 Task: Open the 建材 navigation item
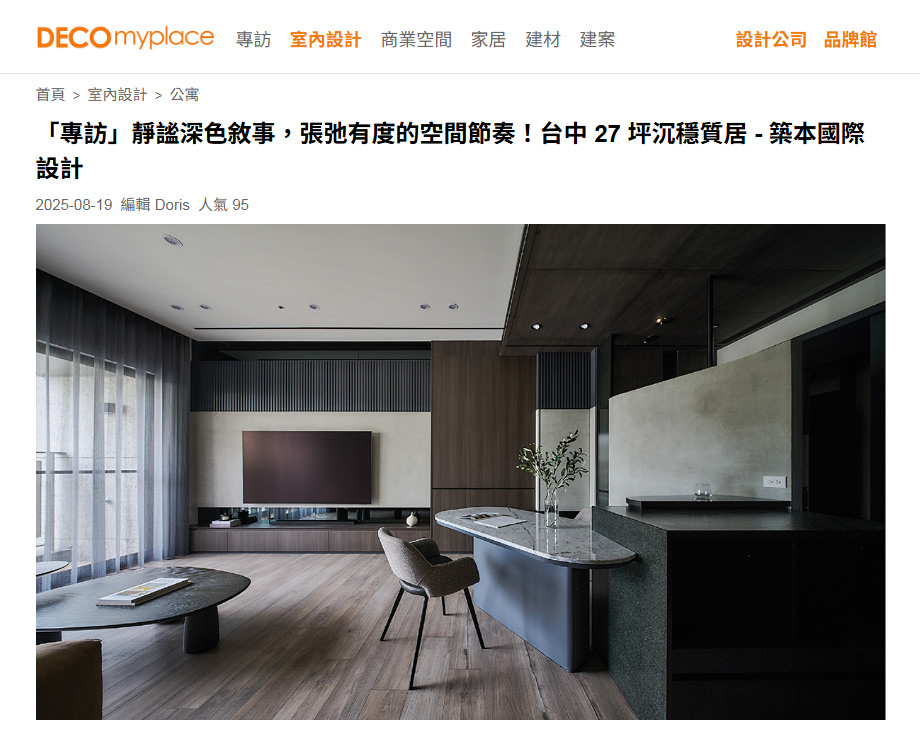pyautogui.click(x=543, y=39)
